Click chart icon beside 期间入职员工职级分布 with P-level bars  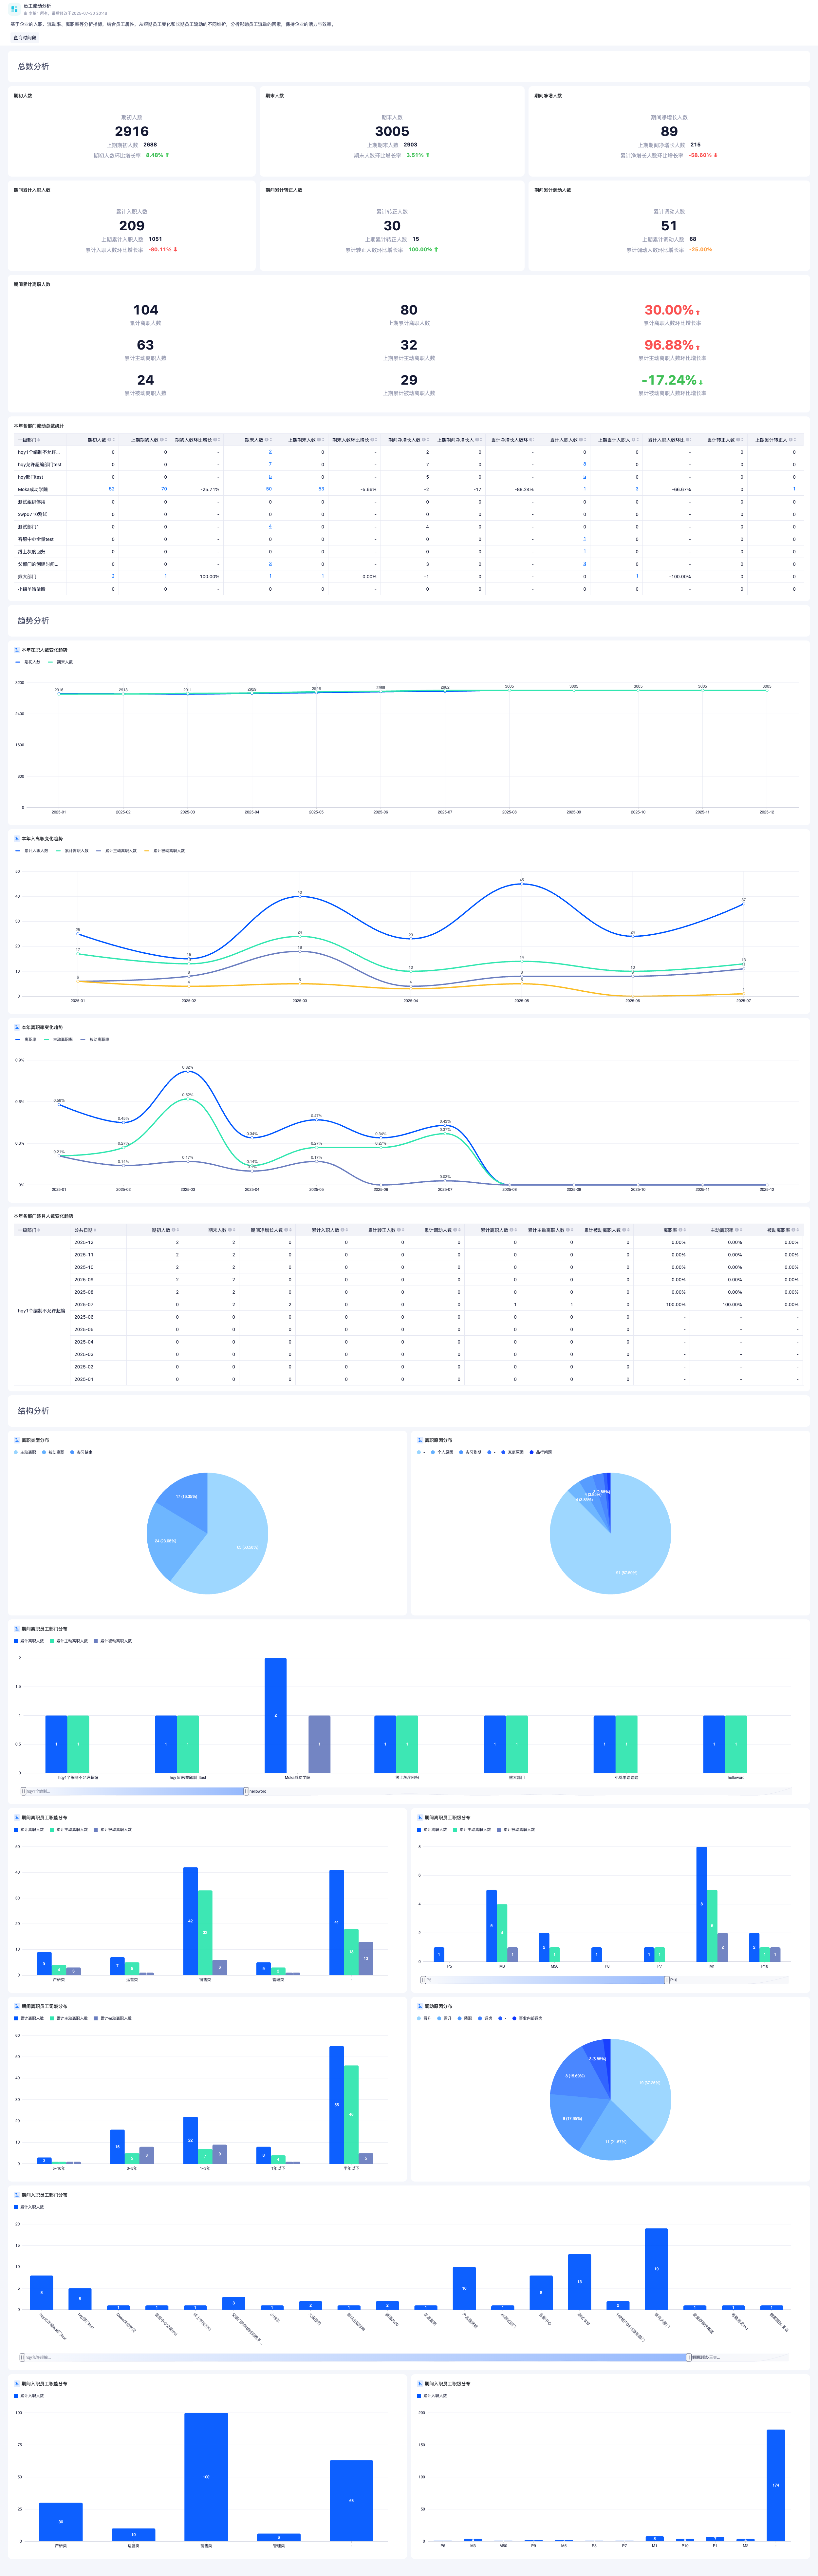click(x=420, y=2384)
